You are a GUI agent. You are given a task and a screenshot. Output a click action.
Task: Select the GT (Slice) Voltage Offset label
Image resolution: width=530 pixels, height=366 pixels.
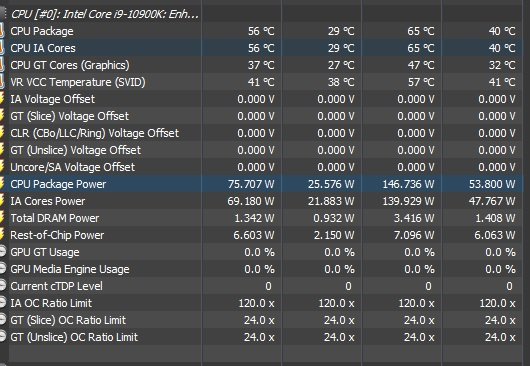[70, 116]
